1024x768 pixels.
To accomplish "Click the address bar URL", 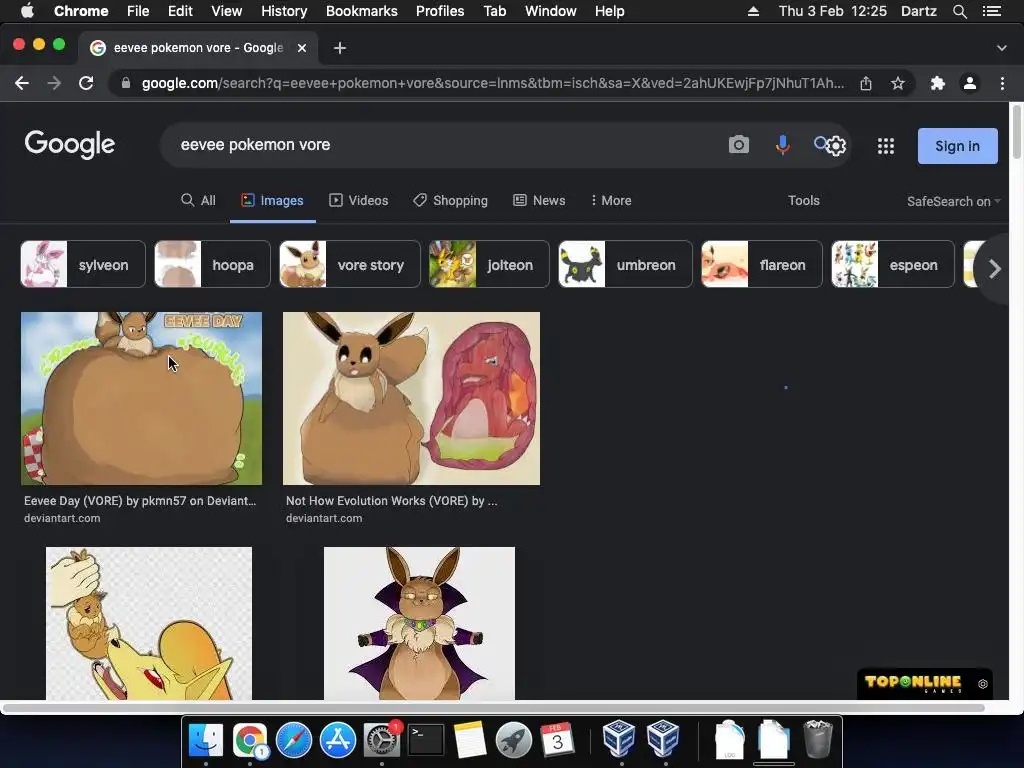I will tap(492, 84).
